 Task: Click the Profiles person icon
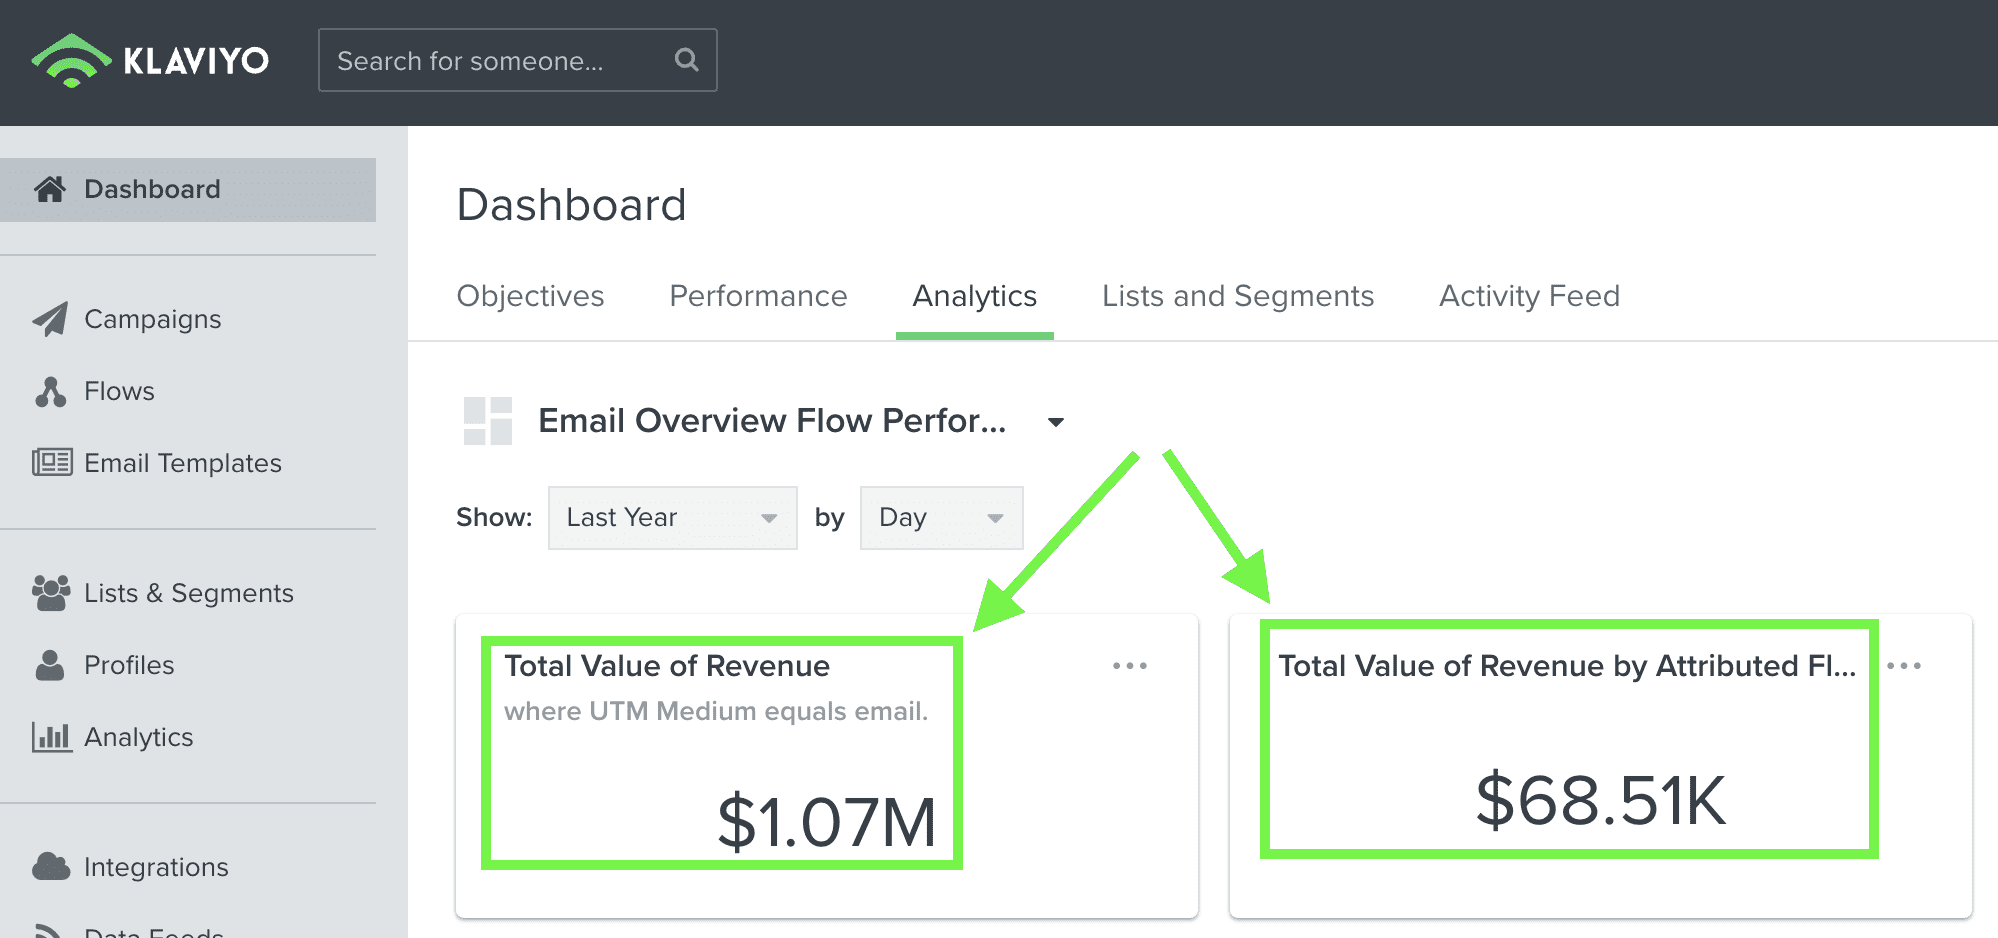(50, 665)
